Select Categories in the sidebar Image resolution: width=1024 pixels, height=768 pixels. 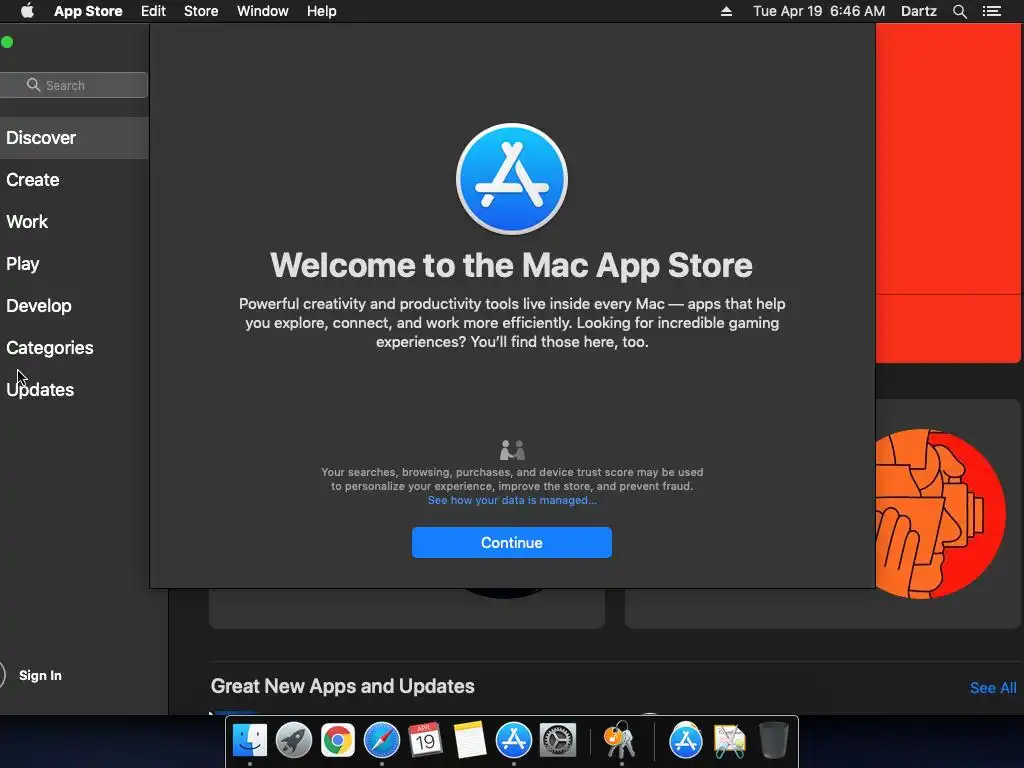tap(50, 347)
